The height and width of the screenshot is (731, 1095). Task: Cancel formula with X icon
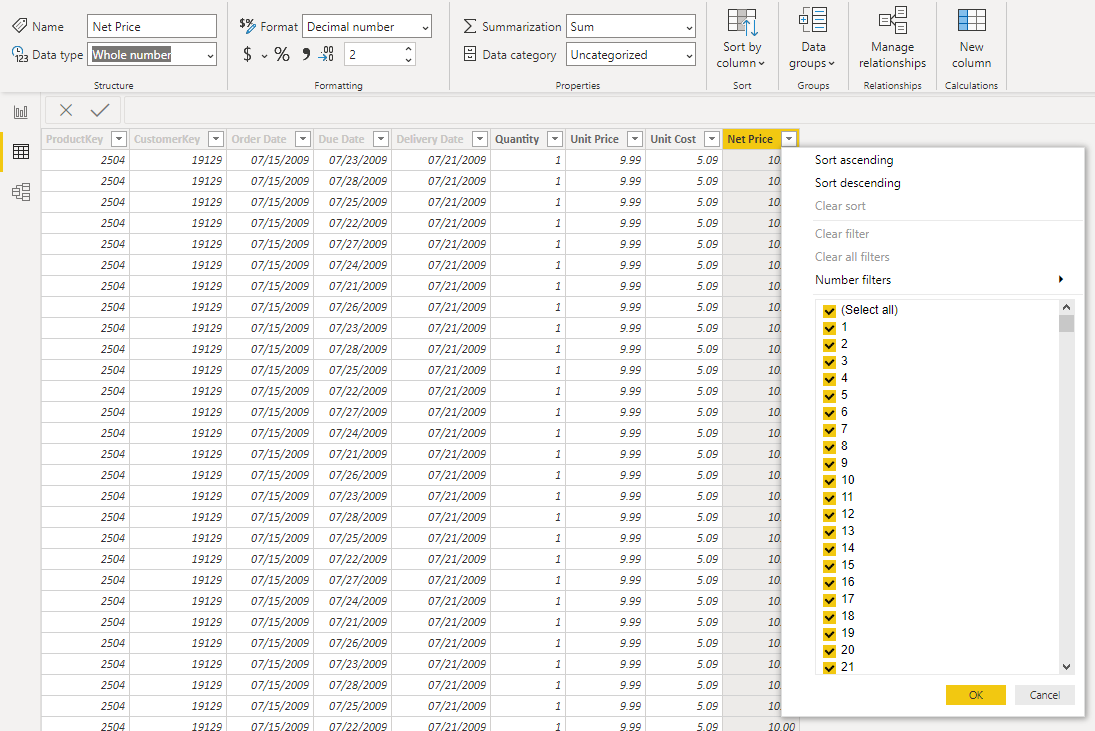[x=66, y=110]
